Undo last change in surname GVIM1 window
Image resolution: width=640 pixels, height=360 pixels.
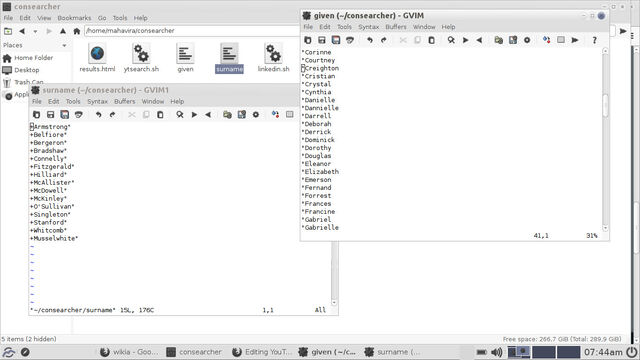[x=98, y=115]
